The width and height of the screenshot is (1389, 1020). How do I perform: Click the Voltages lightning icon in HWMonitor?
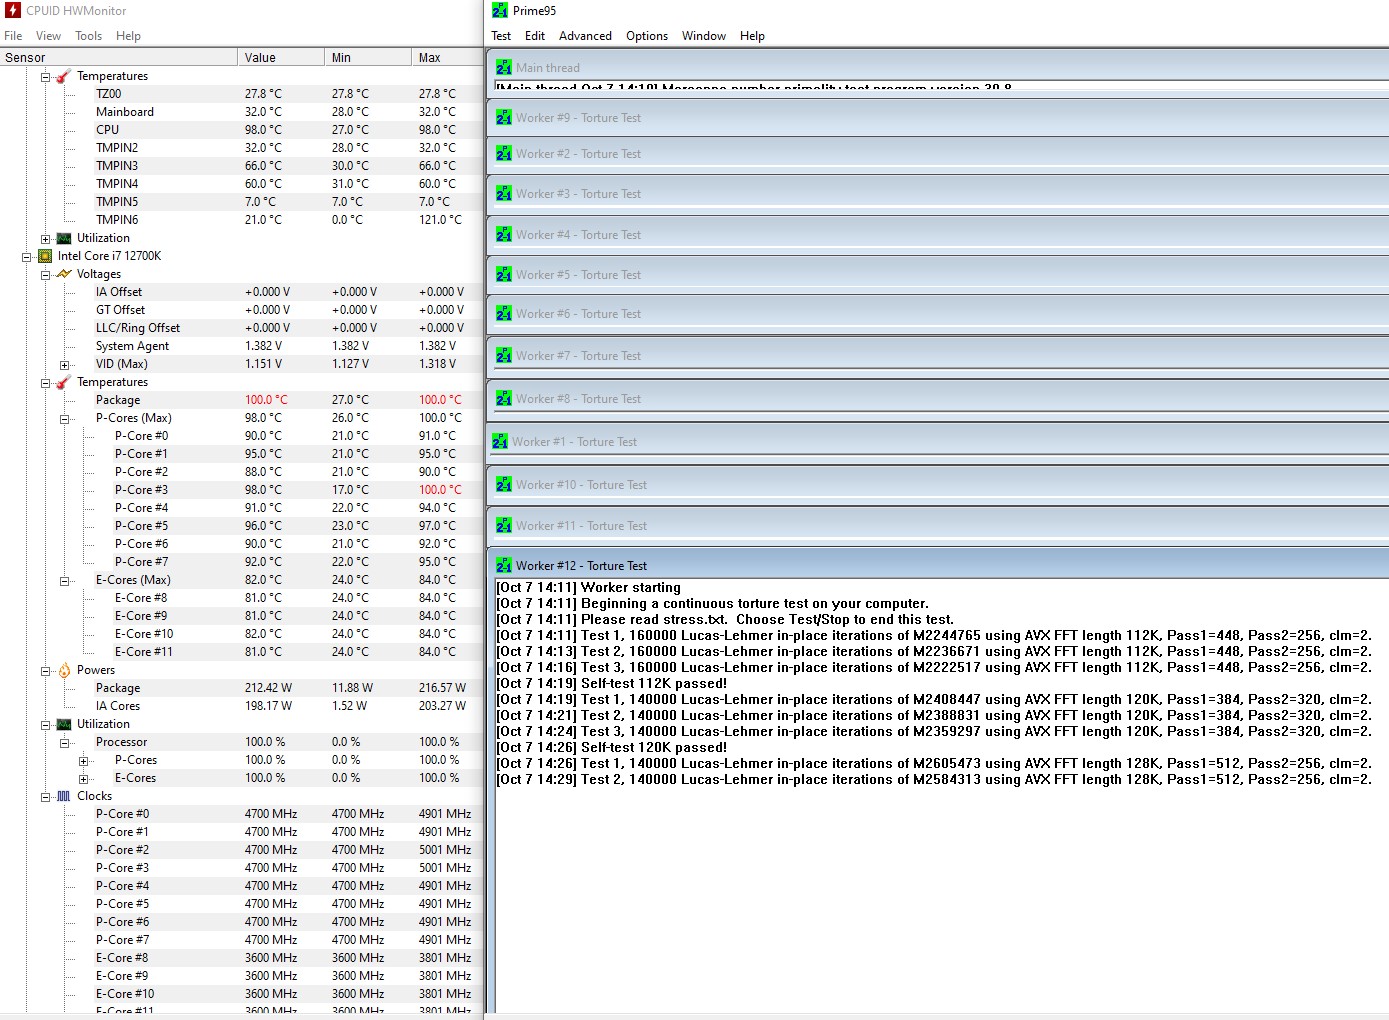[x=64, y=274]
